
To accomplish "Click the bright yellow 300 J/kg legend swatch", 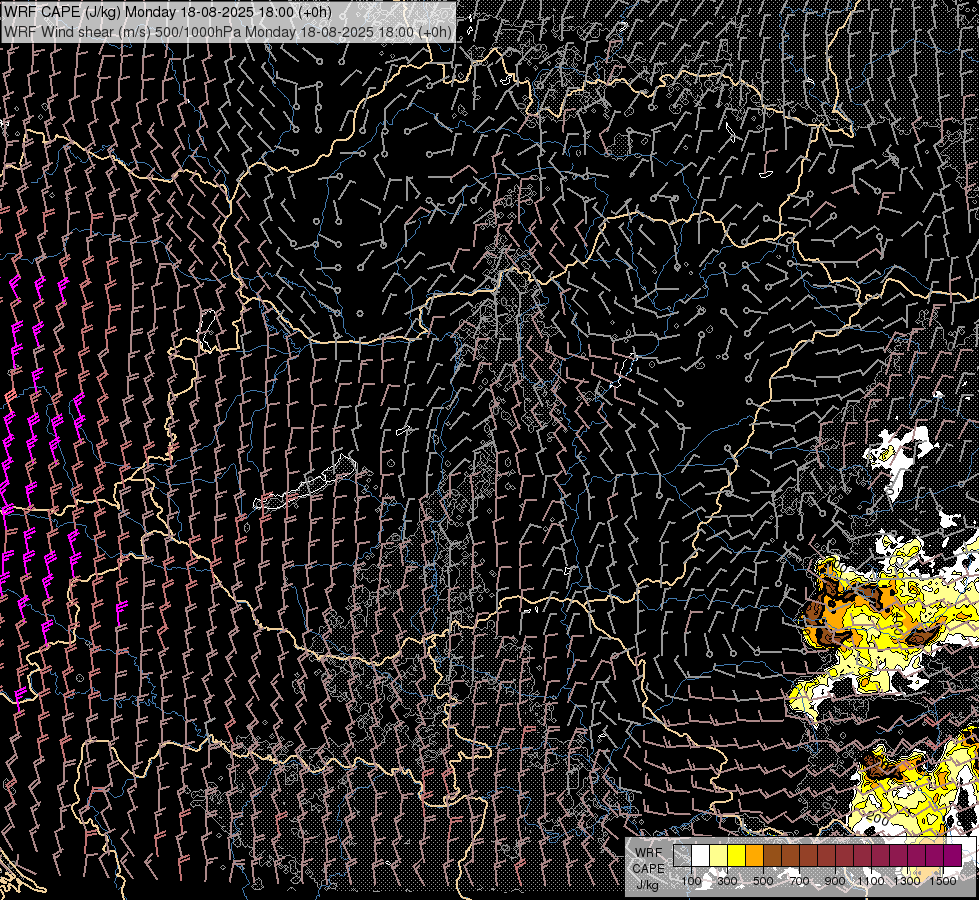I will coord(737,856).
